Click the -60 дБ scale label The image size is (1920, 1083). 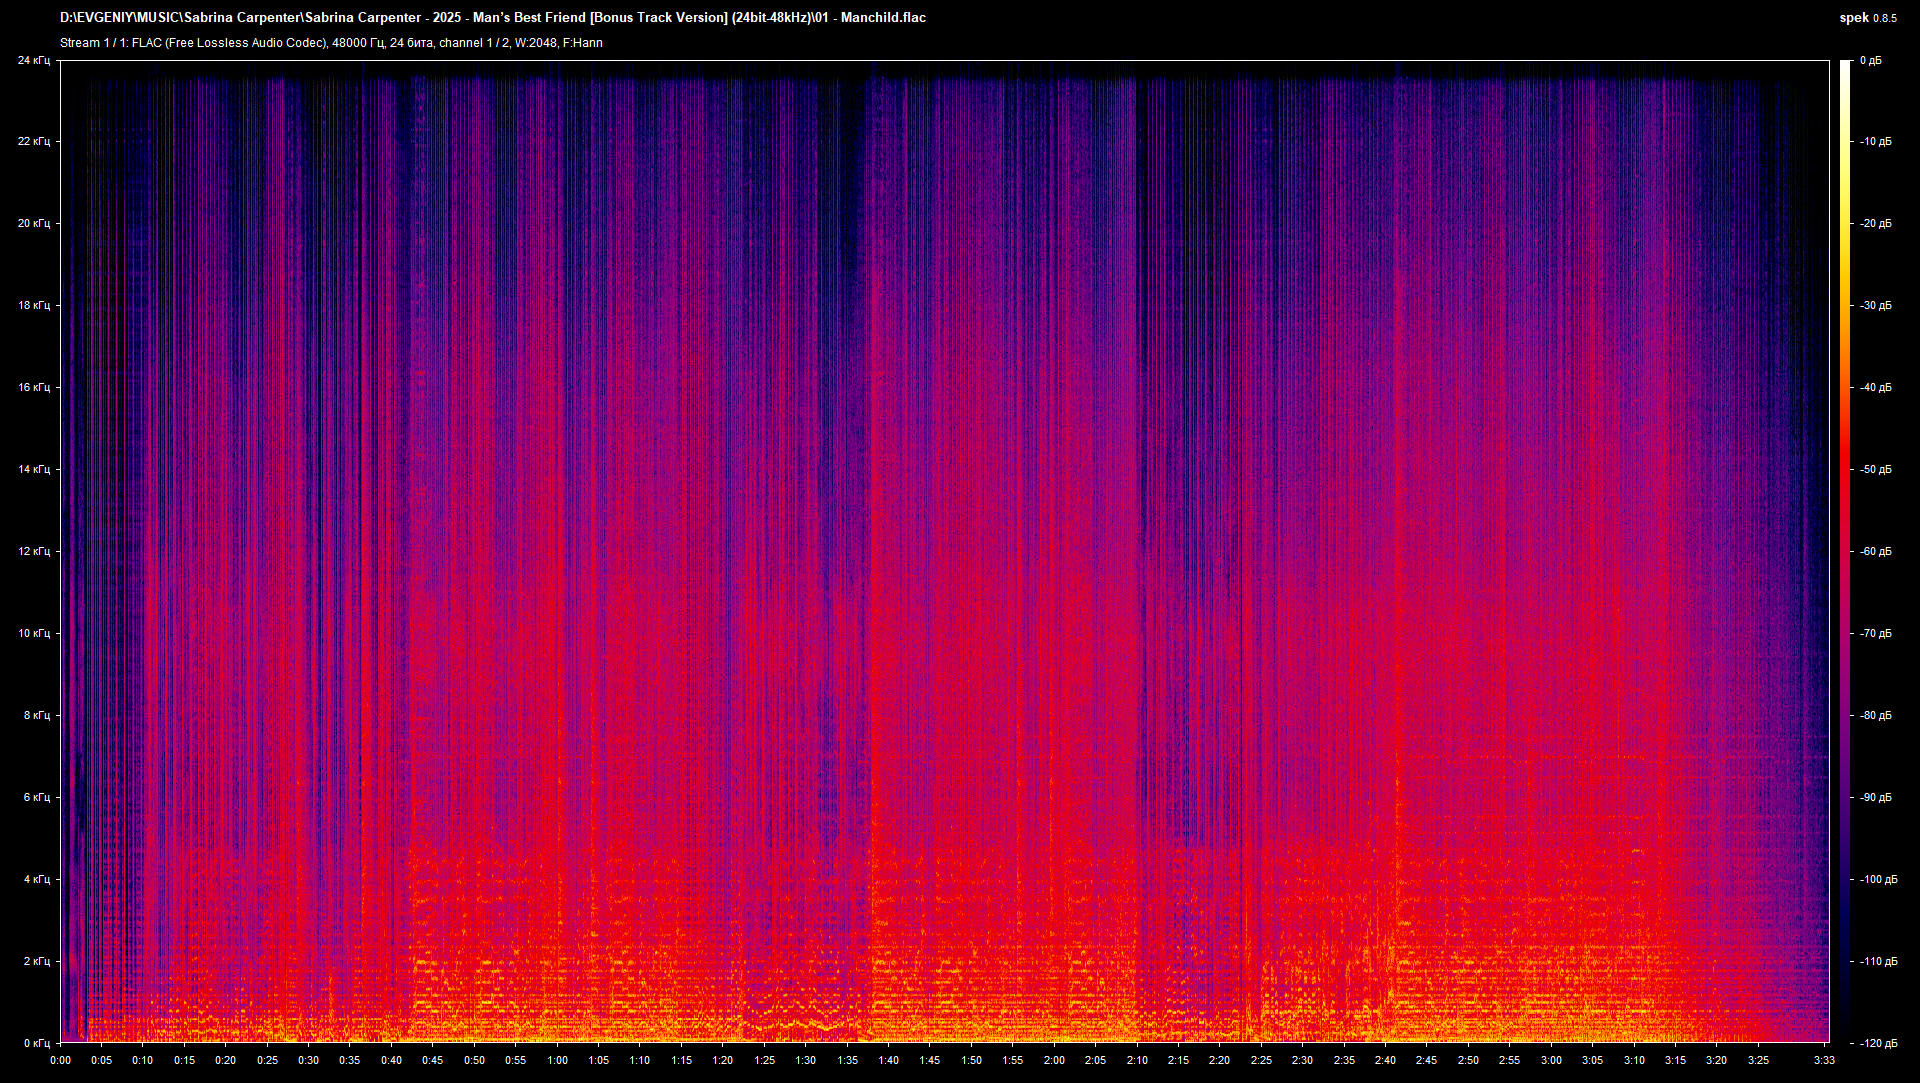pos(1875,551)
